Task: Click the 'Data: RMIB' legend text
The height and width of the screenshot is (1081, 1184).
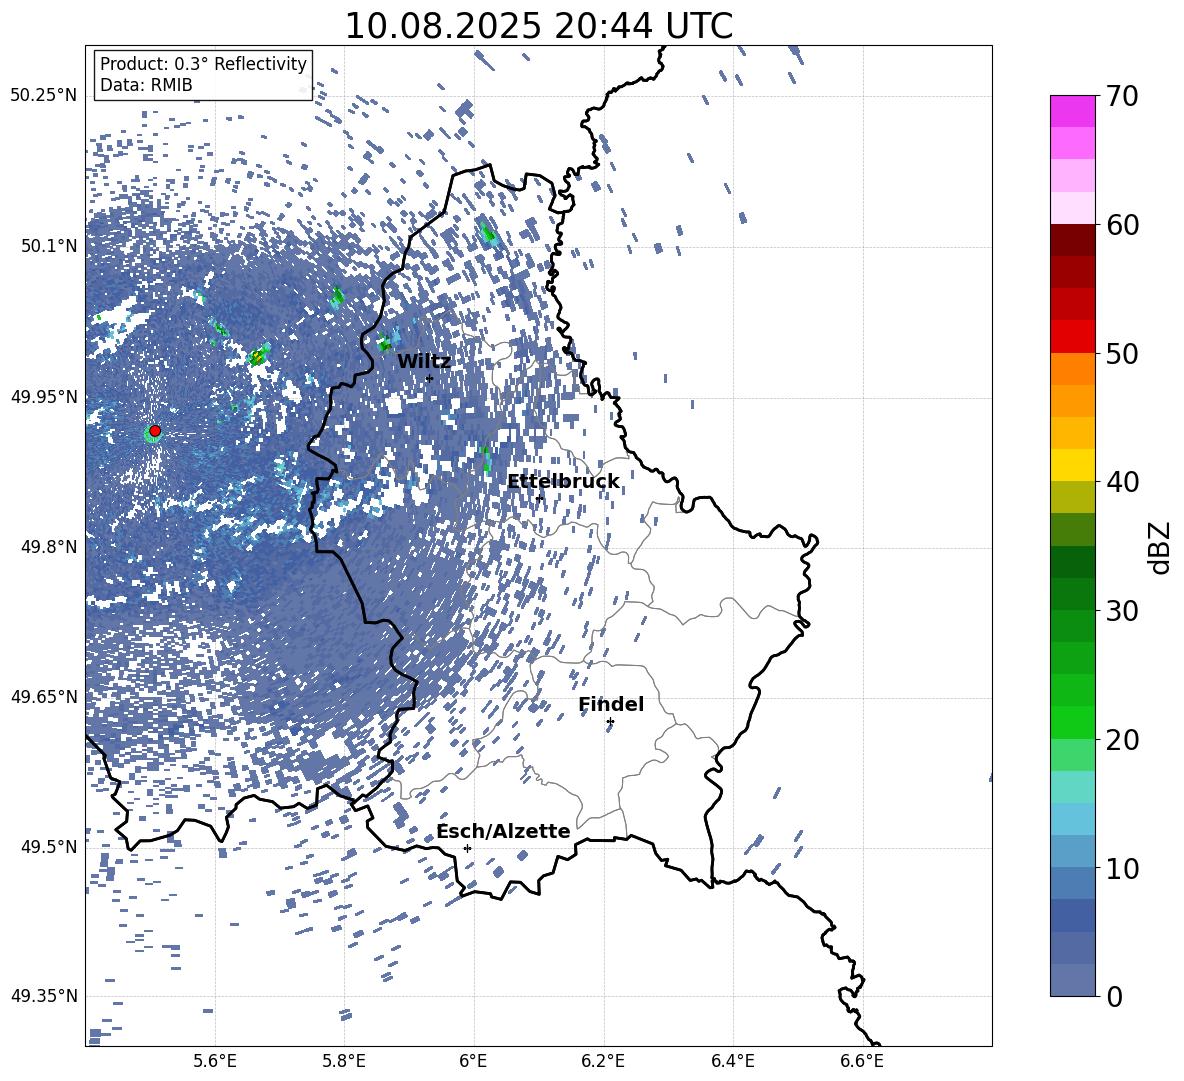Action: pyautogui.click(x=146, y=85)
